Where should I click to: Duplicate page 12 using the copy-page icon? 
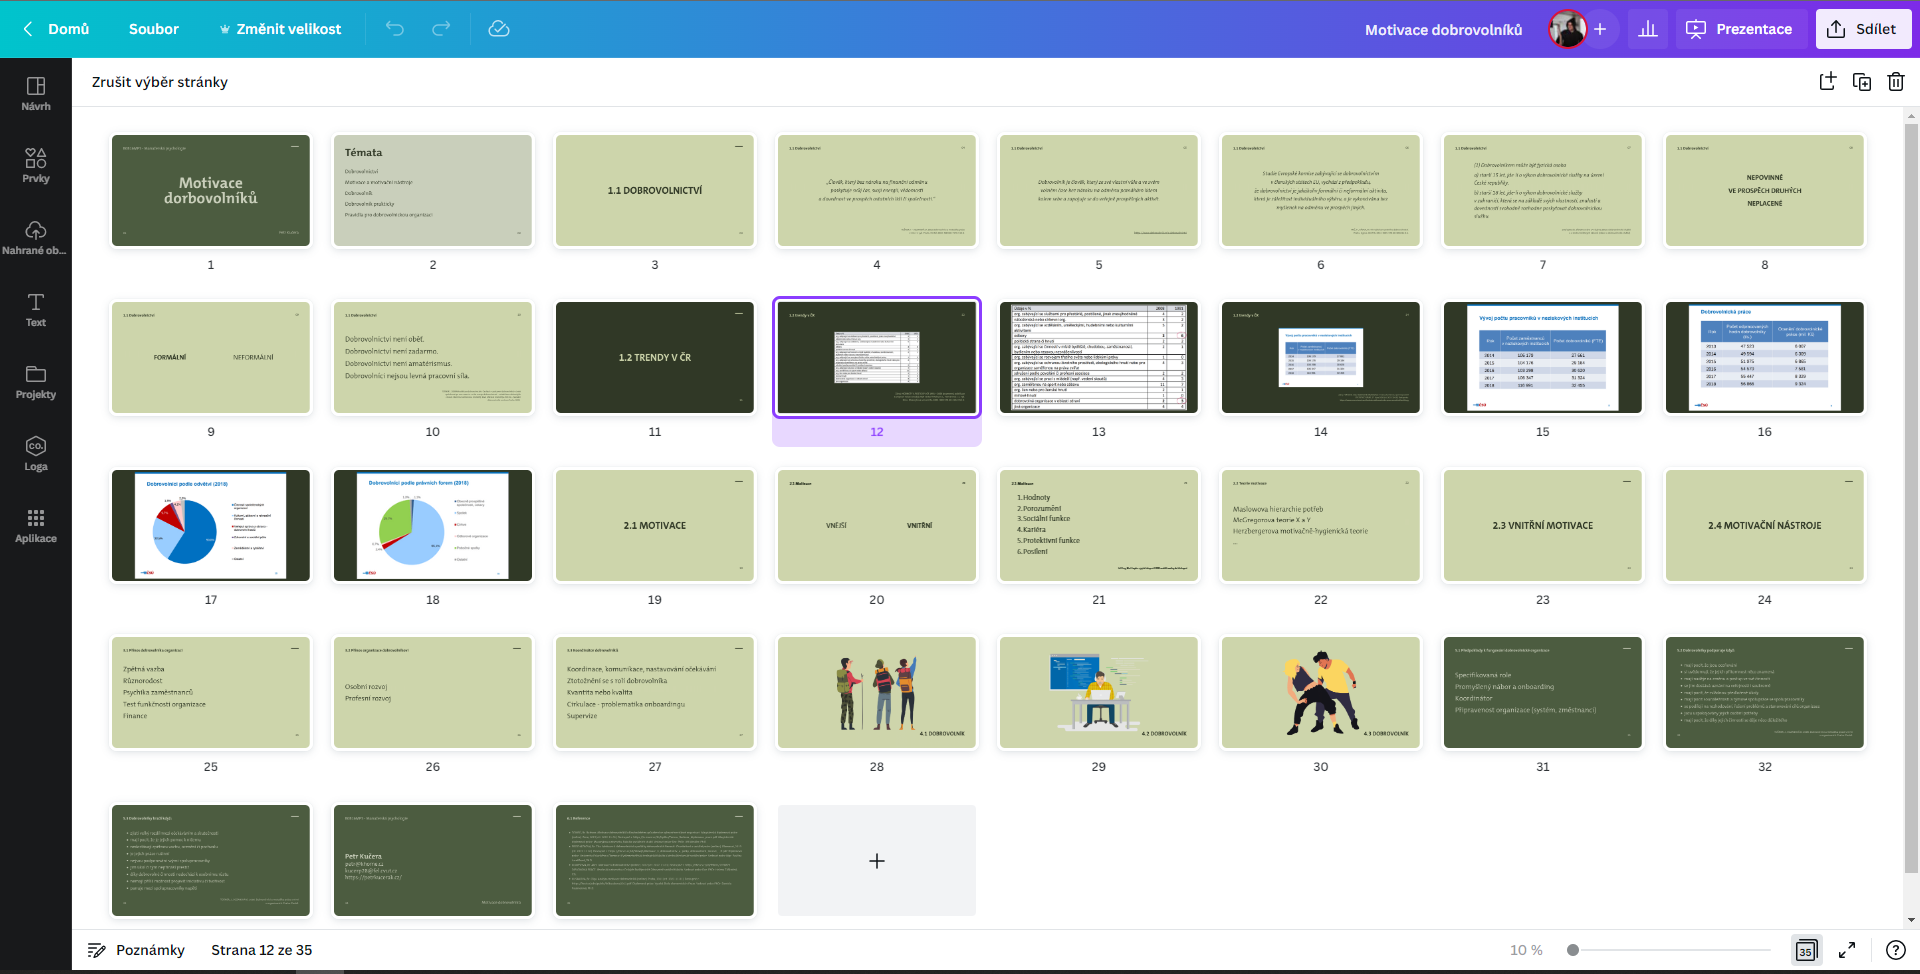coord(1862,82)
